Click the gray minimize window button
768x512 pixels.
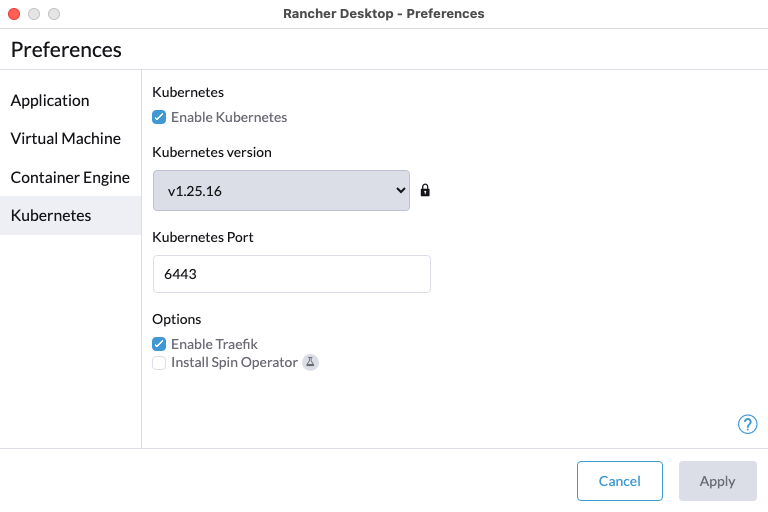pos(34,14)
